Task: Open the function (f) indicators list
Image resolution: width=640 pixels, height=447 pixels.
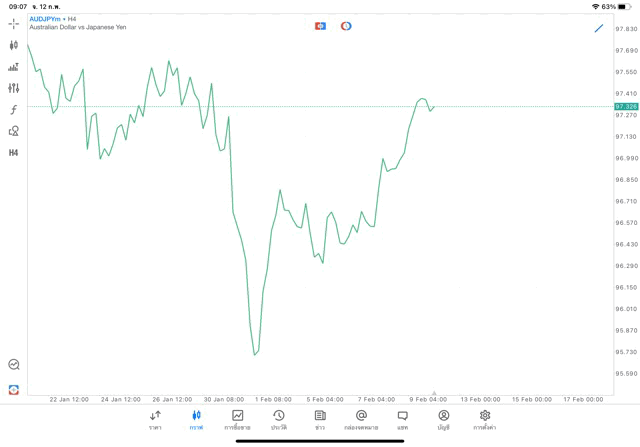Action: (x=13, y=110)
